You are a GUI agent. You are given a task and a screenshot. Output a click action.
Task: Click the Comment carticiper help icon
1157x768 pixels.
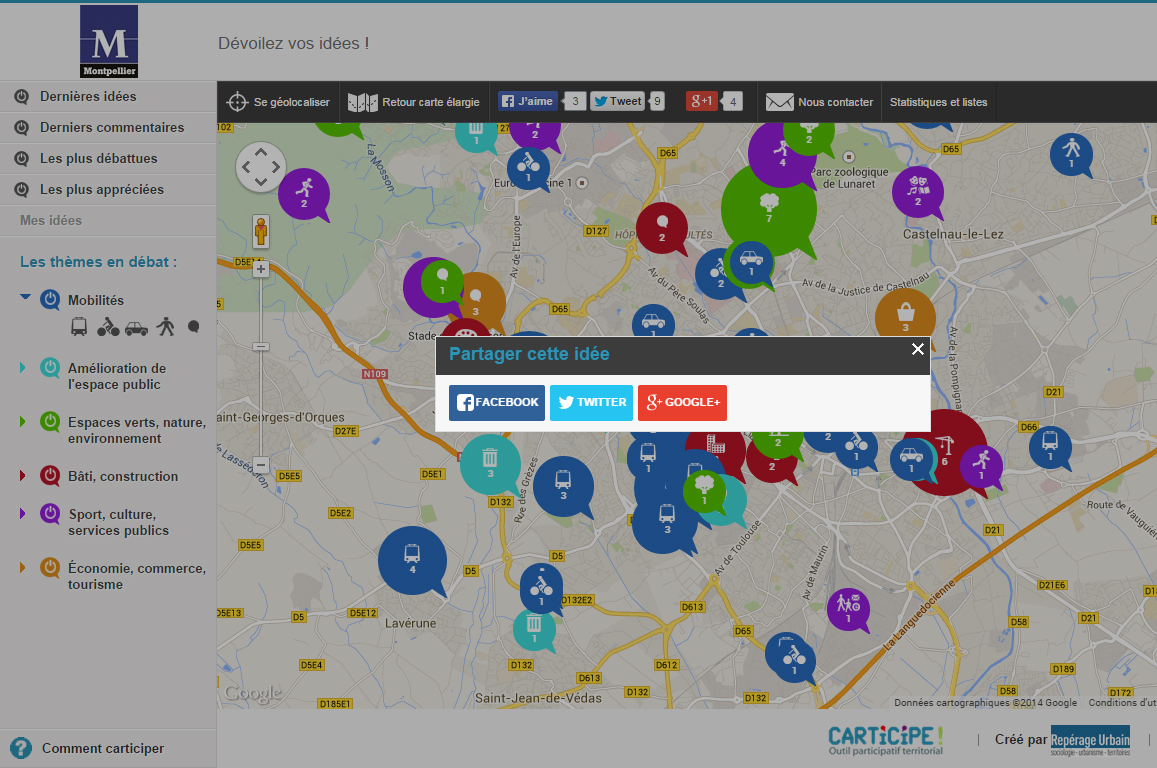[20, 748]
